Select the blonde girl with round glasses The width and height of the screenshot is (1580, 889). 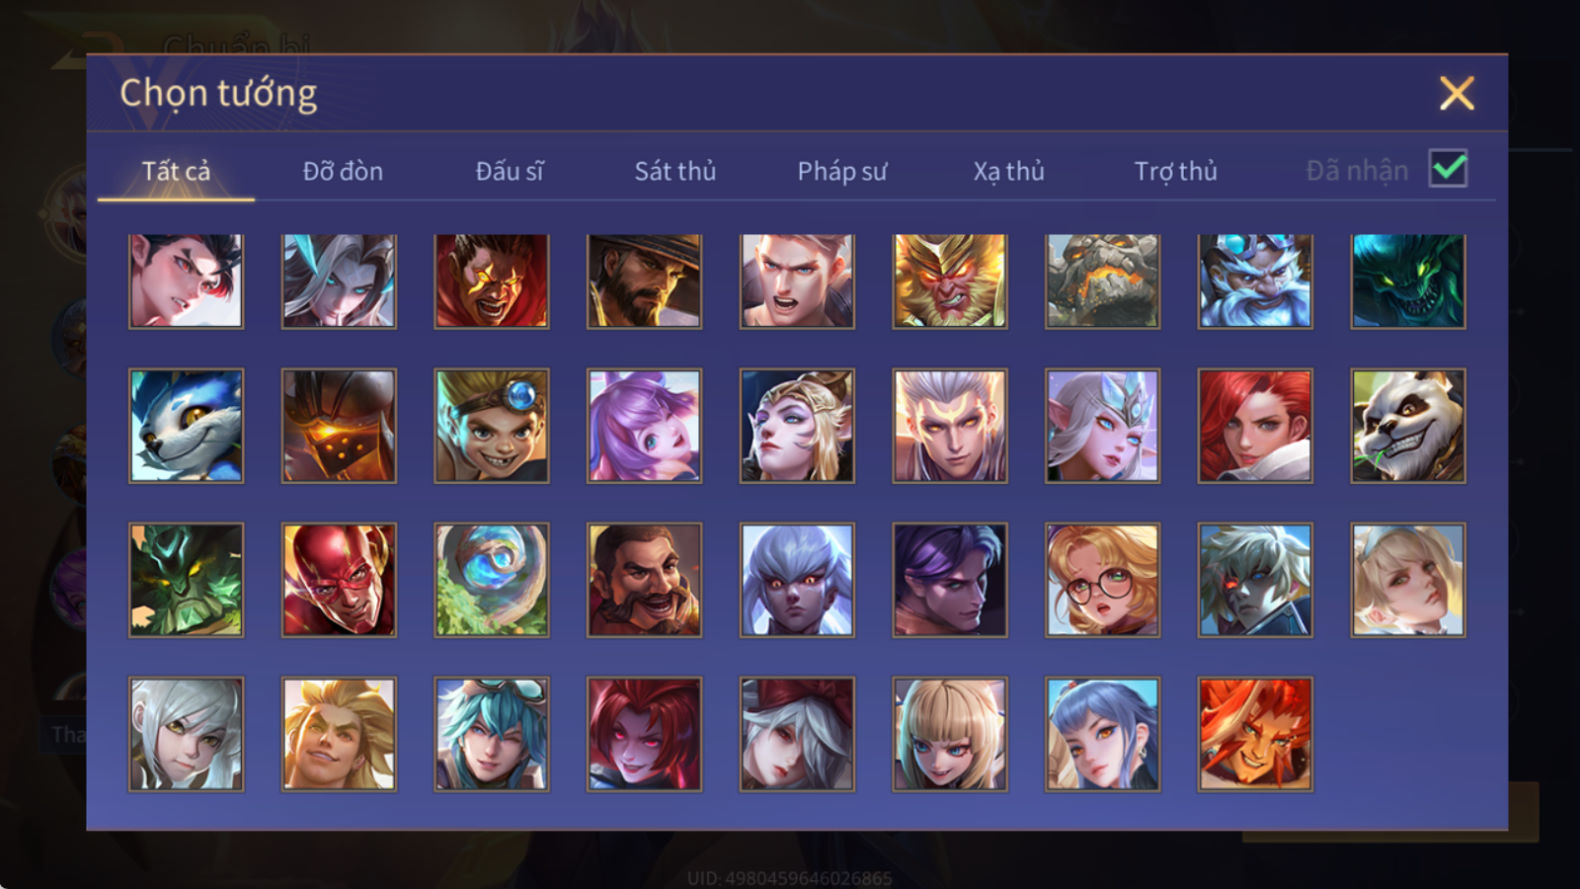1102,580
